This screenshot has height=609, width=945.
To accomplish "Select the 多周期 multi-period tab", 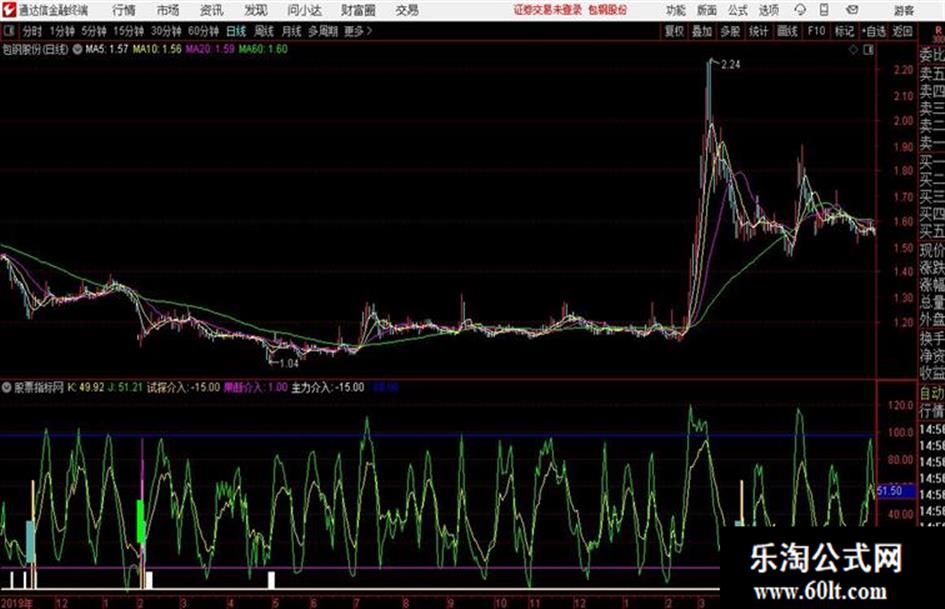I will click(322, 31).
